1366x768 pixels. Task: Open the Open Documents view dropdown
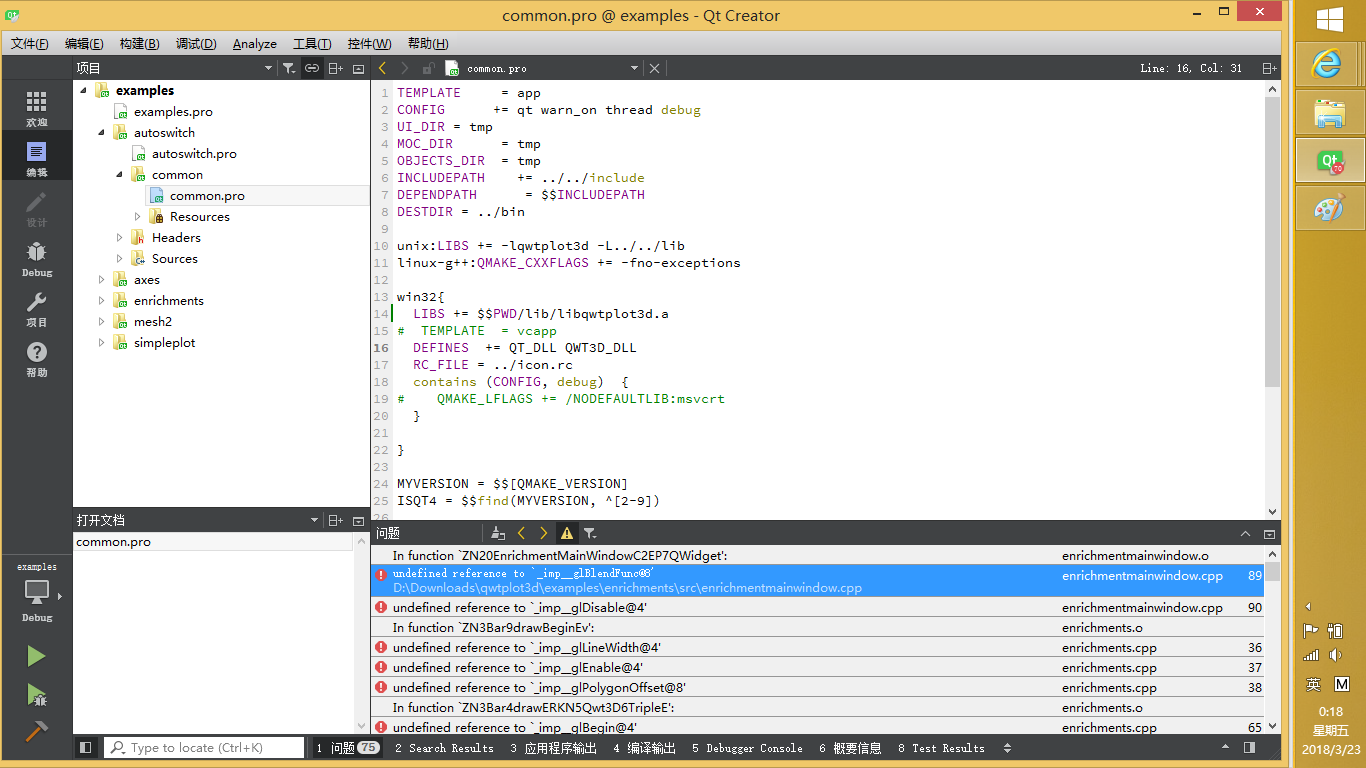314,520
